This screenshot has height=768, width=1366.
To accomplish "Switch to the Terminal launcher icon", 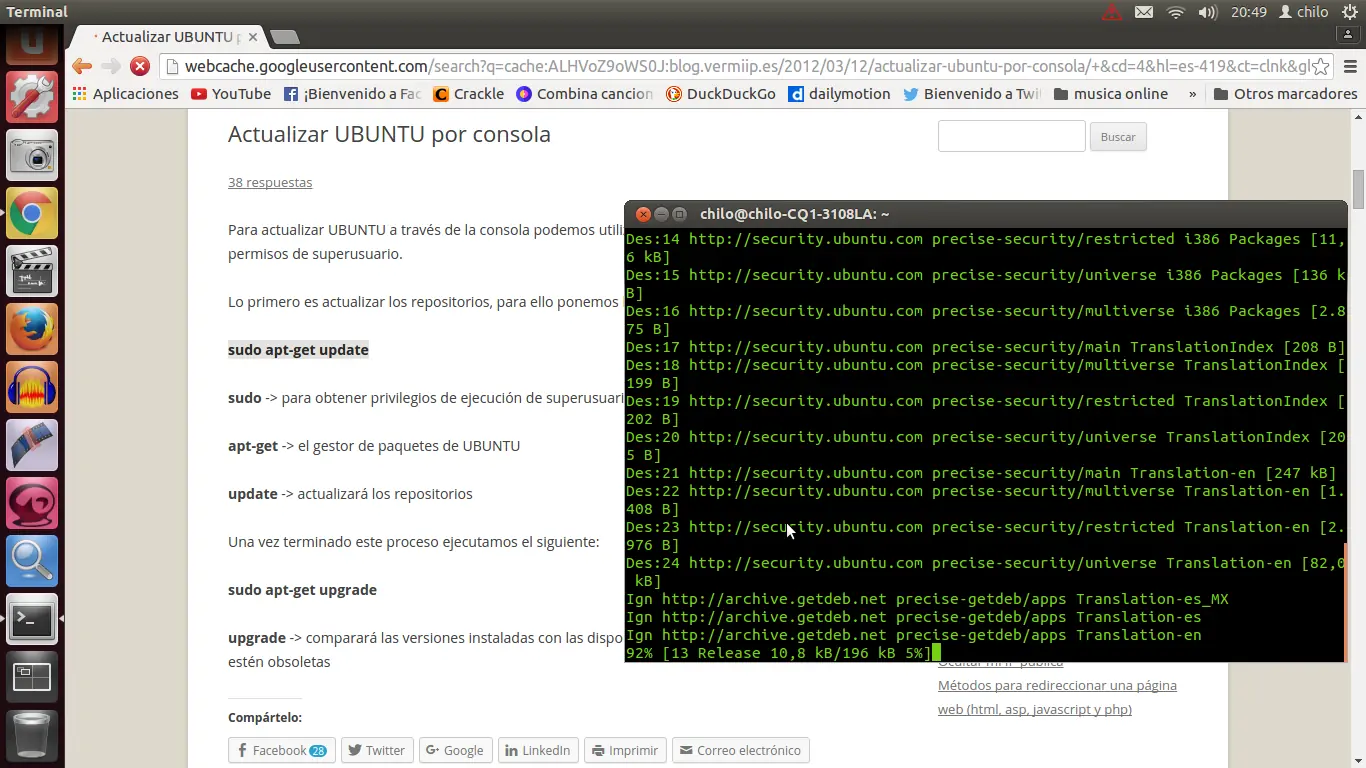I will coord(32,620).
